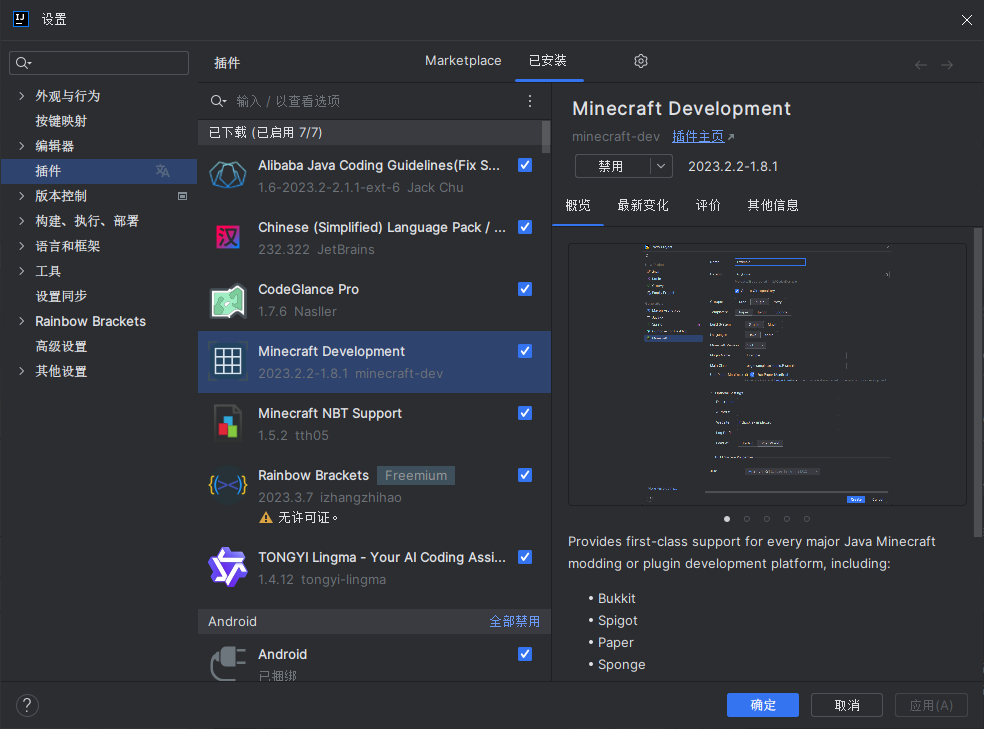The height and width of the screenshot is (729, 984).
Task: Click the help question mark icon
Action: point(27,705)
